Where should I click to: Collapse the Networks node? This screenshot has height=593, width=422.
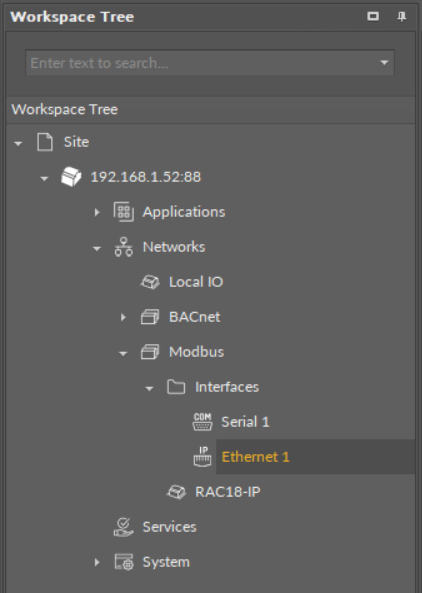tap(97, 248)
